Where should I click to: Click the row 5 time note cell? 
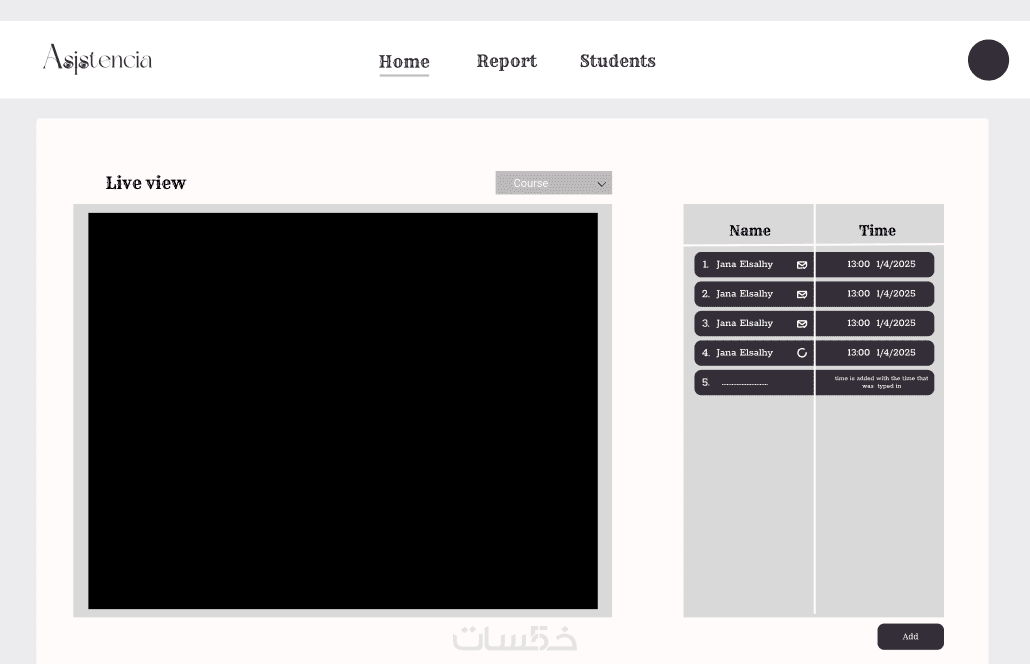[875, 382]
